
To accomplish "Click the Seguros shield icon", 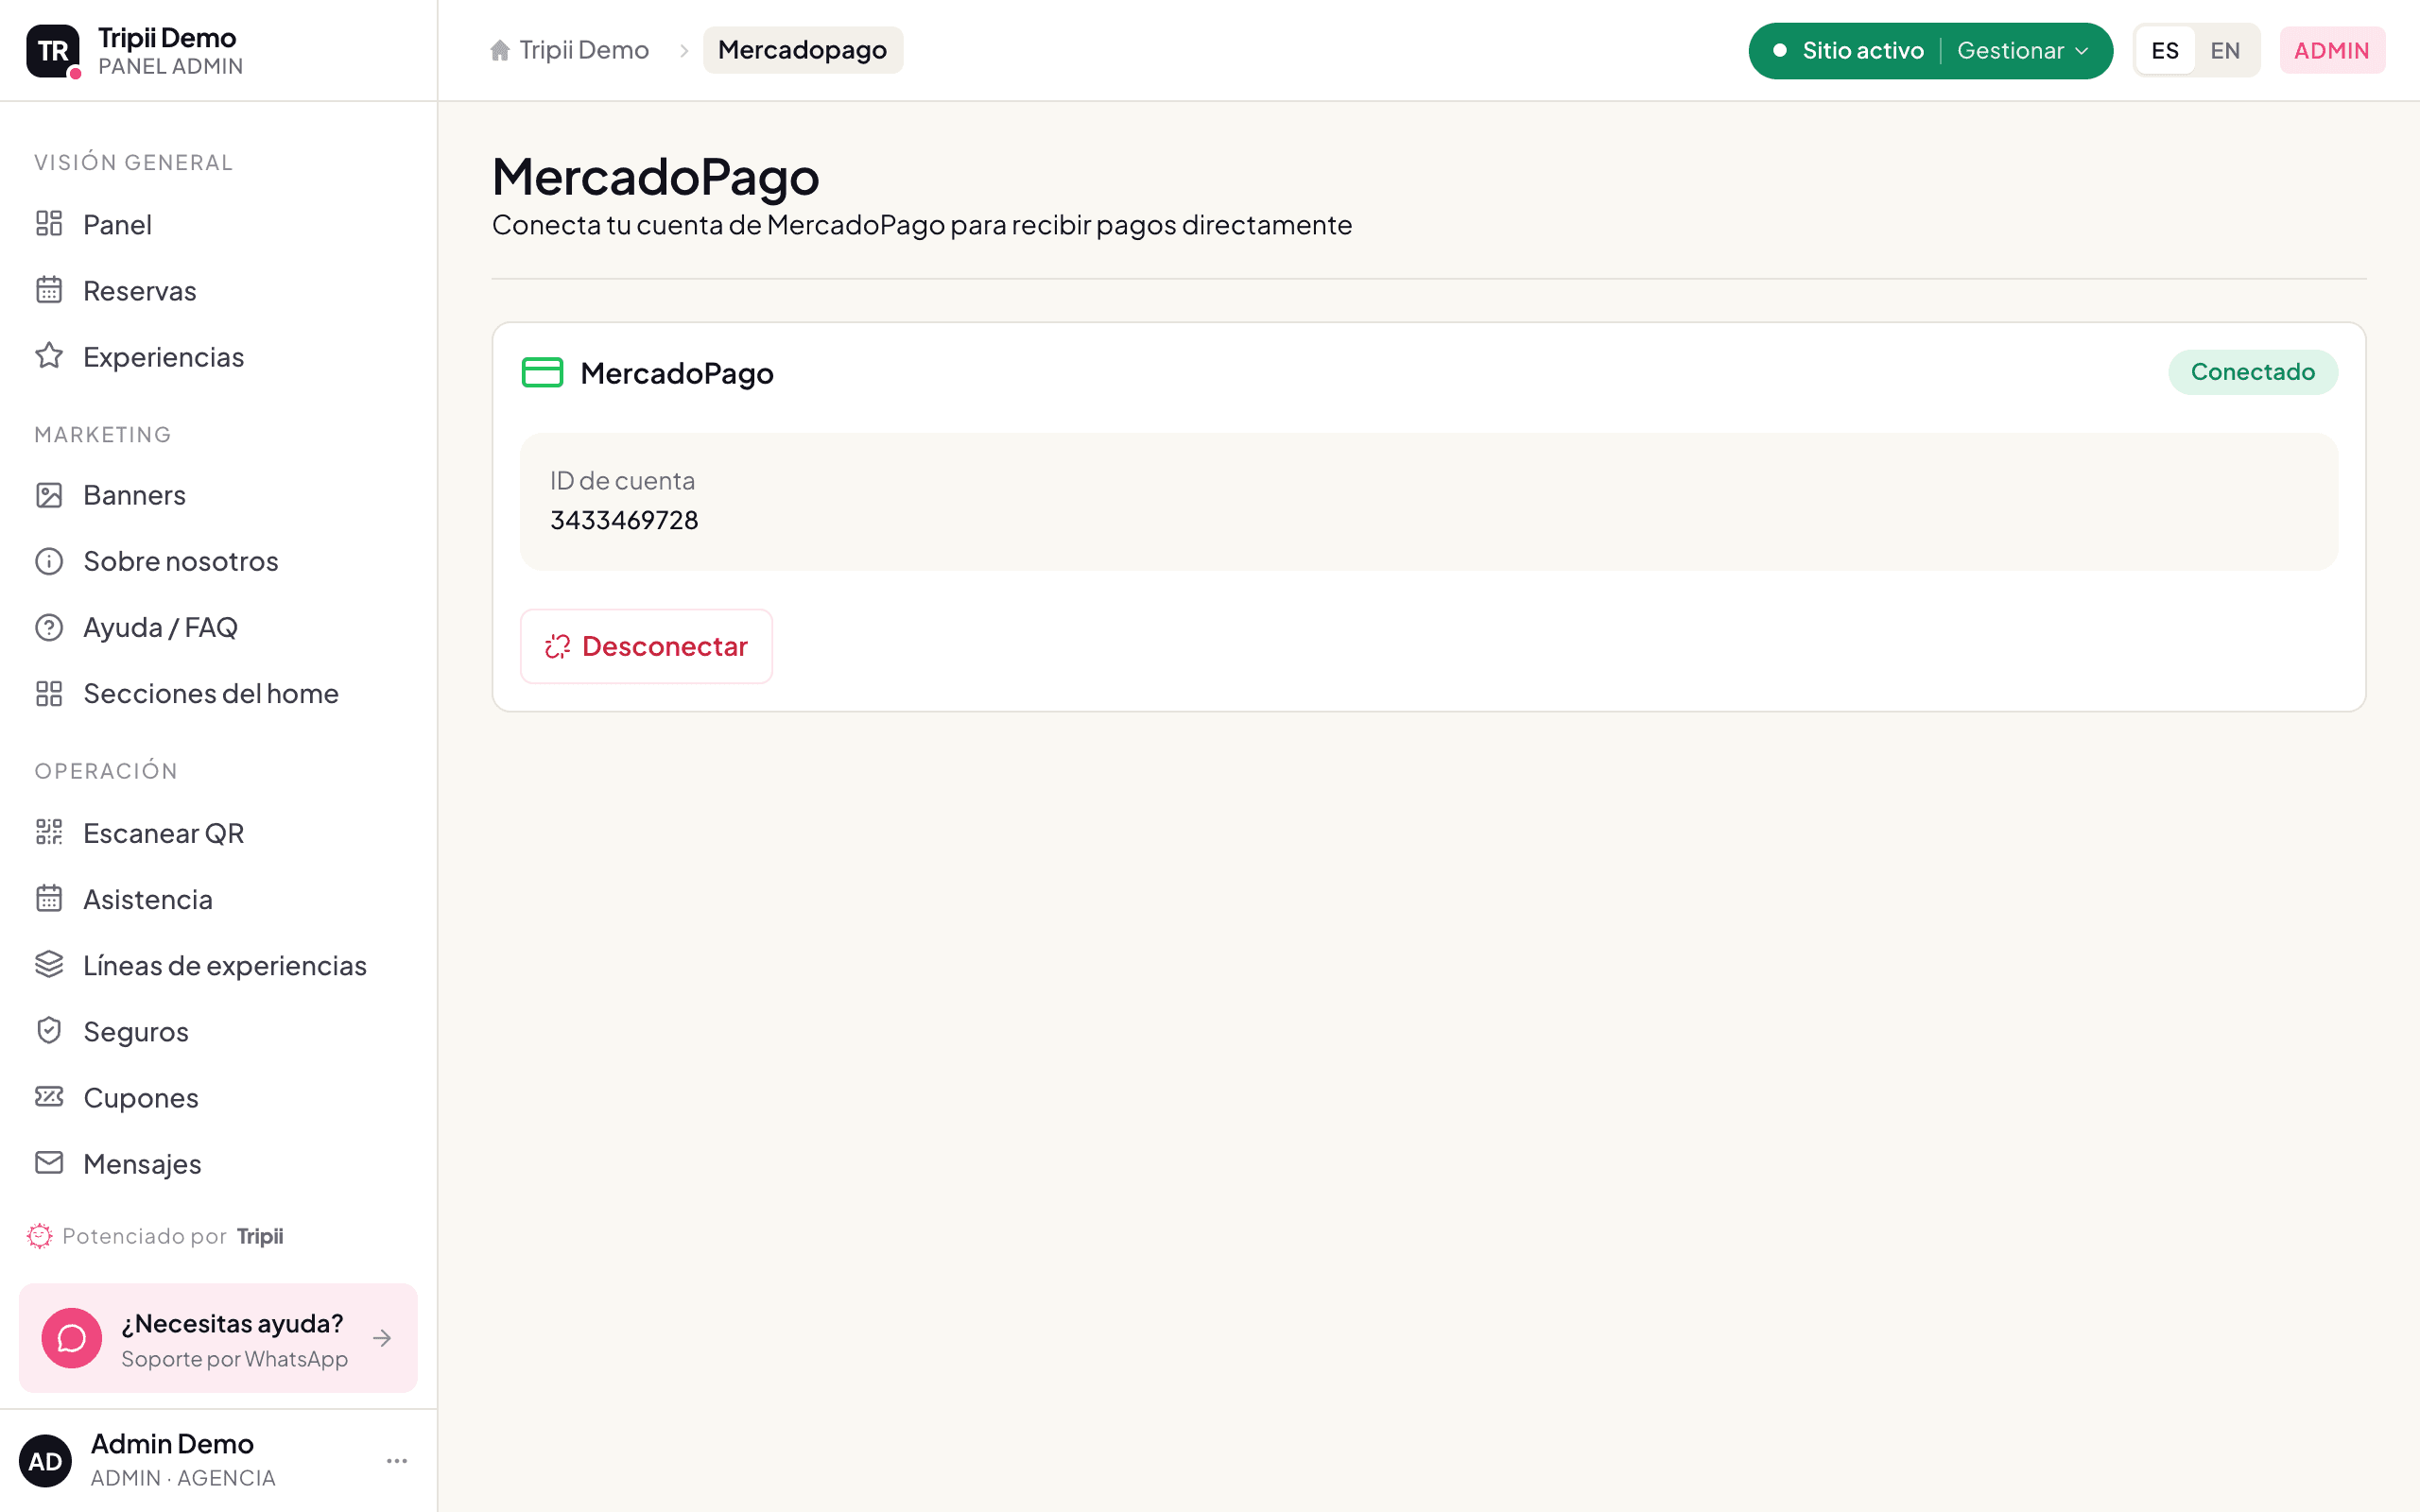I will 49,1030.
